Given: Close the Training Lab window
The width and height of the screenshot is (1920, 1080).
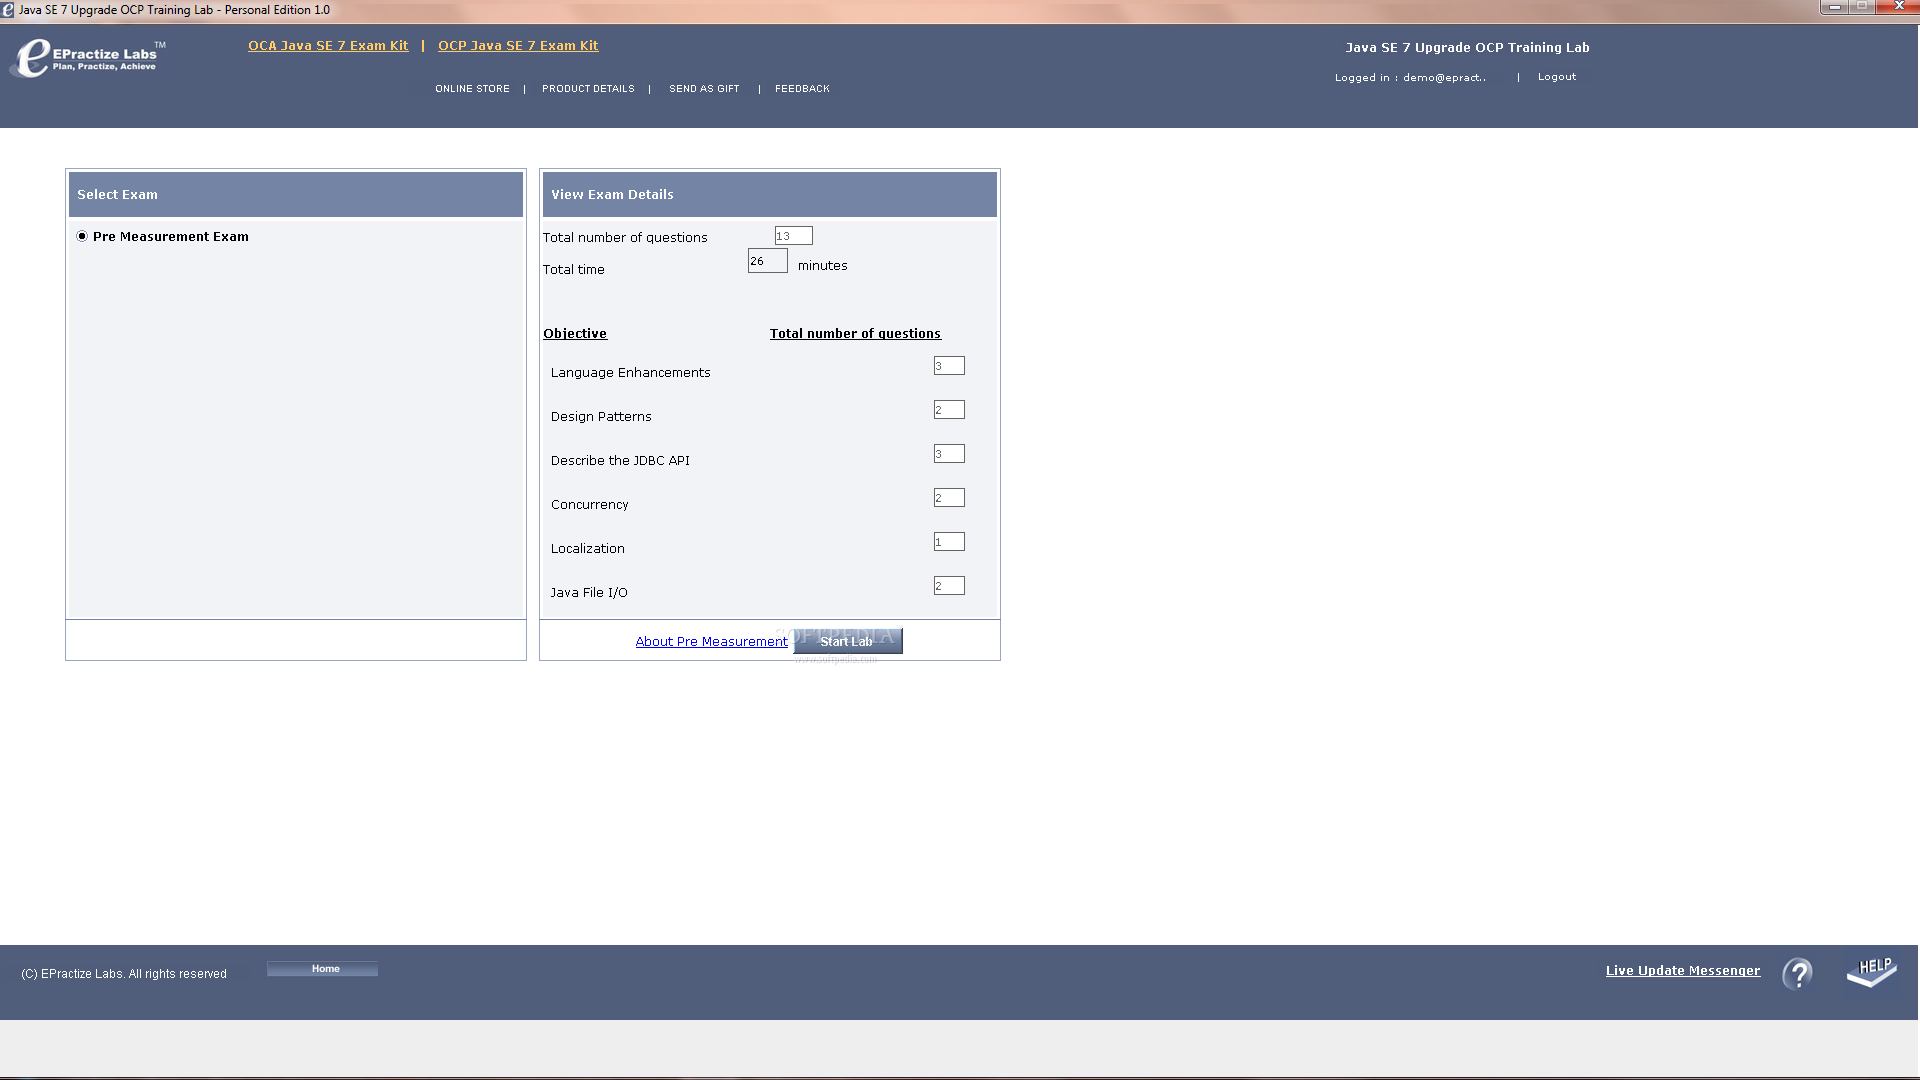Looking at the screenshot, I should [1898, 7].
